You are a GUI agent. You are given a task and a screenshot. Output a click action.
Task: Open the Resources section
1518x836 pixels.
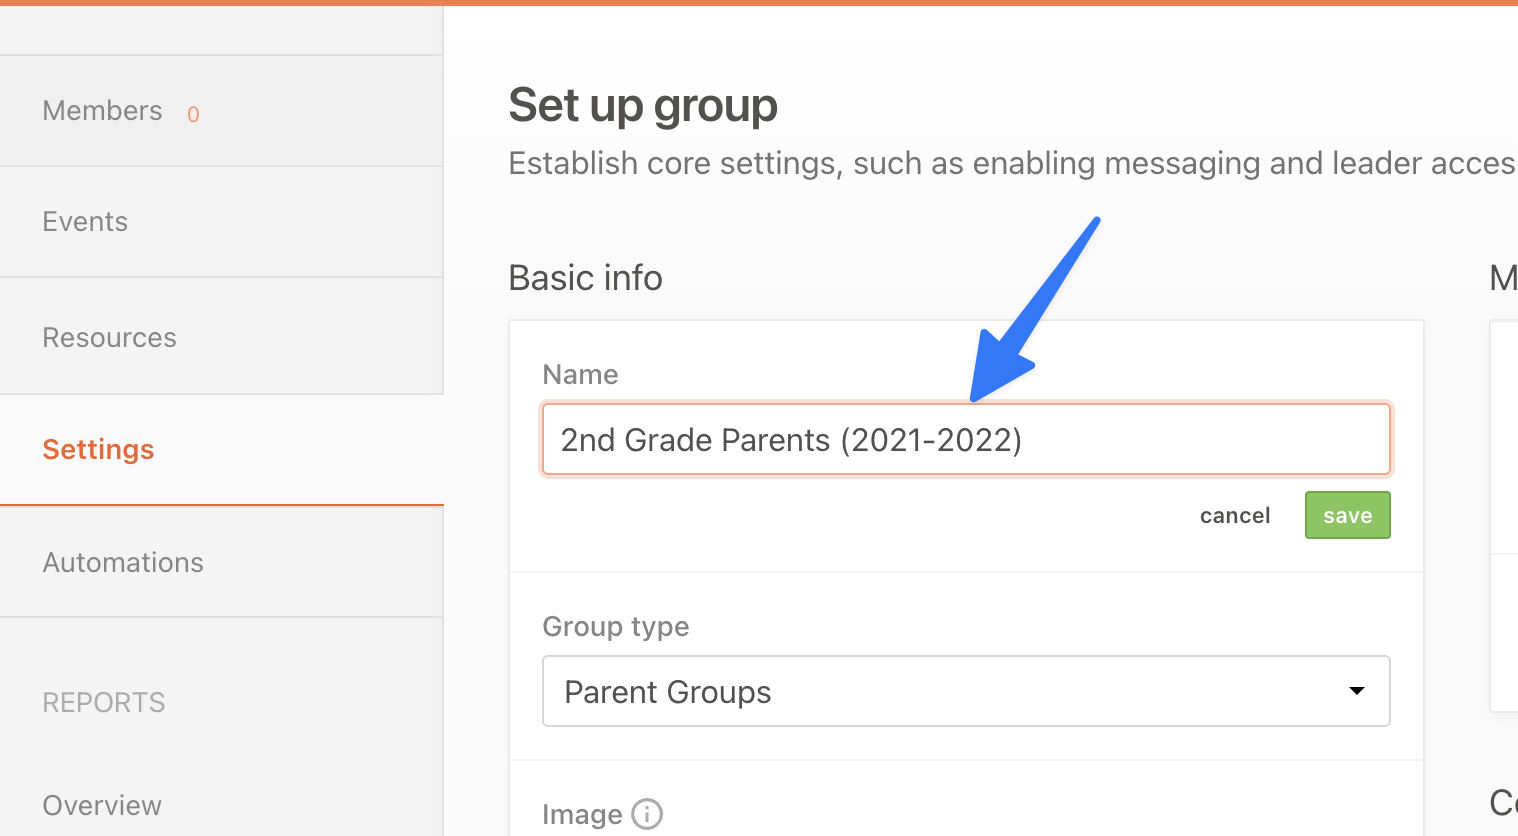click(x=221, y=336)
